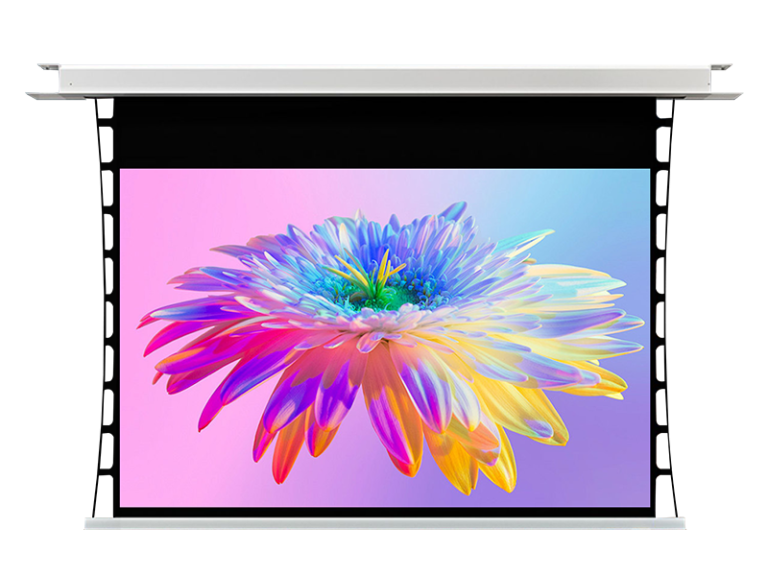Viewport: 768px width, 576px height.
Task: Select the topmost tab on the left tension strip
Action: click(106, 109)
